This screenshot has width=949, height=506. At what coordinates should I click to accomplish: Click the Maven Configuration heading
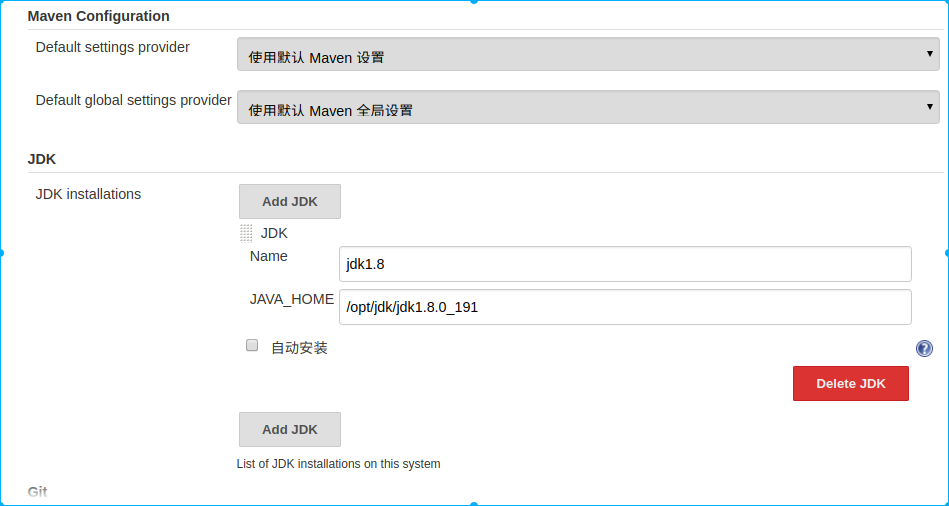click(x=99, y=16)
